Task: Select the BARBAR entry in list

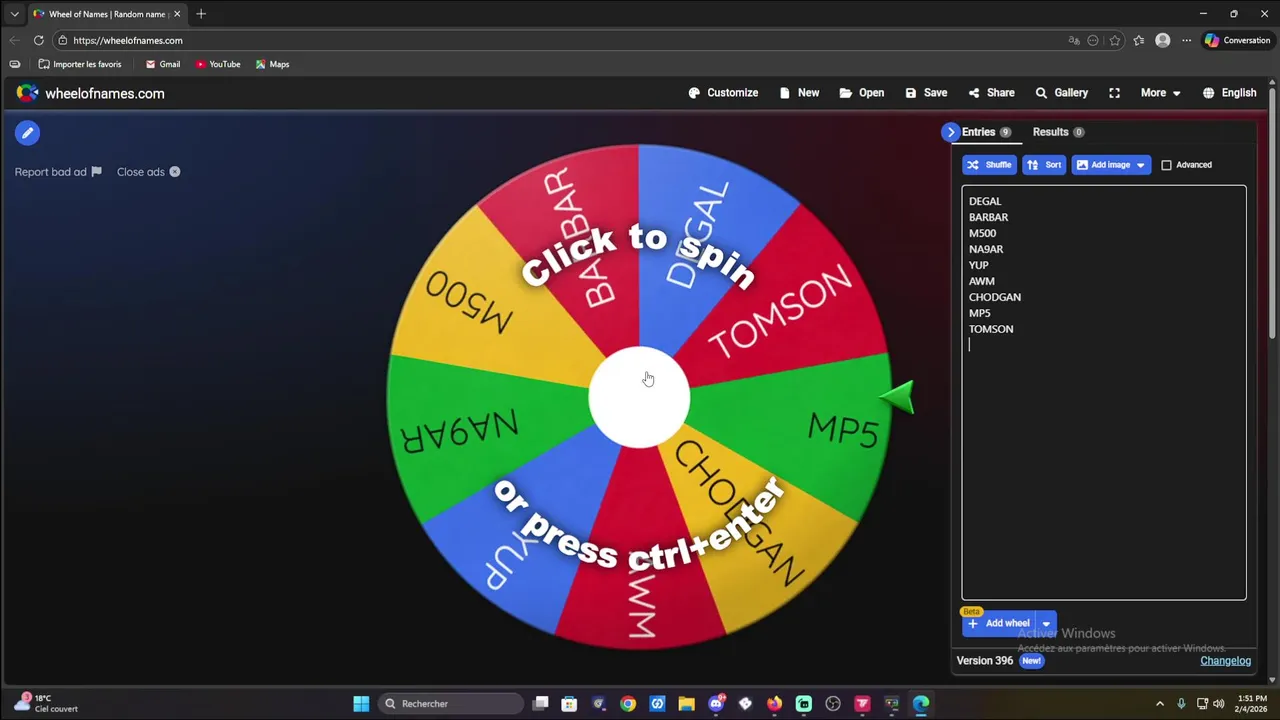Action: click(988, 217)
